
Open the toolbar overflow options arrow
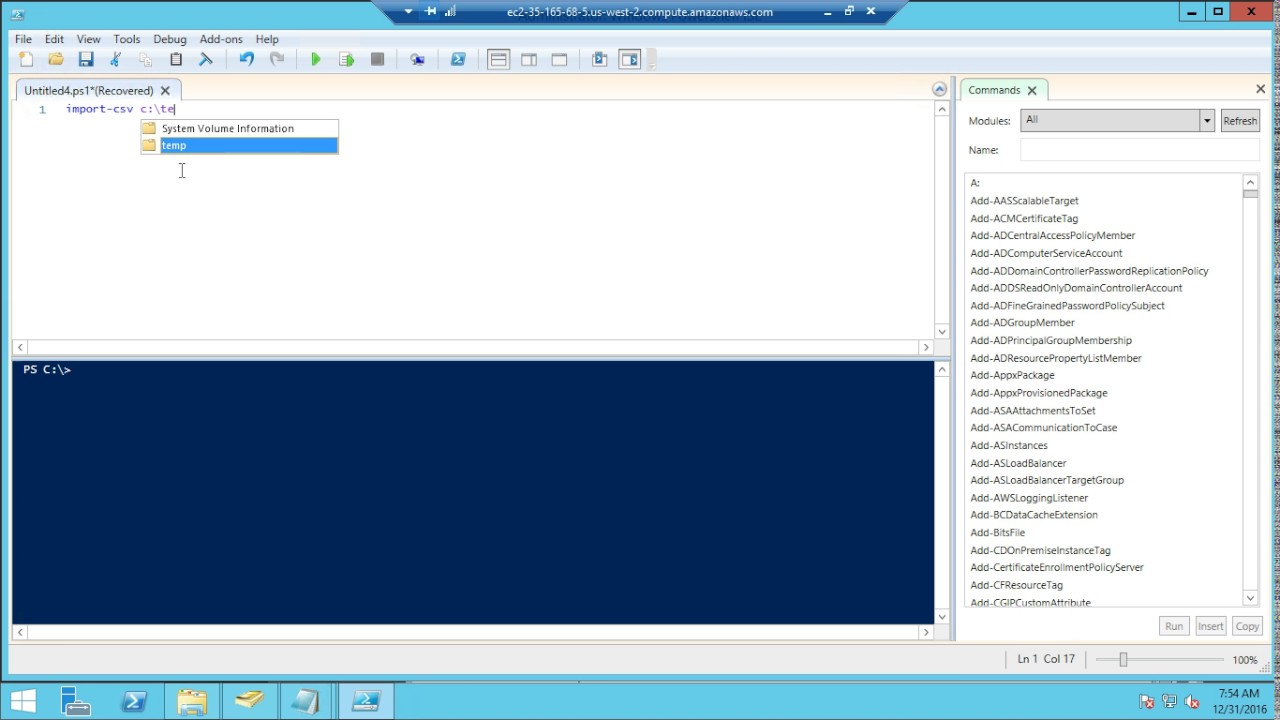tap(652, 60)
